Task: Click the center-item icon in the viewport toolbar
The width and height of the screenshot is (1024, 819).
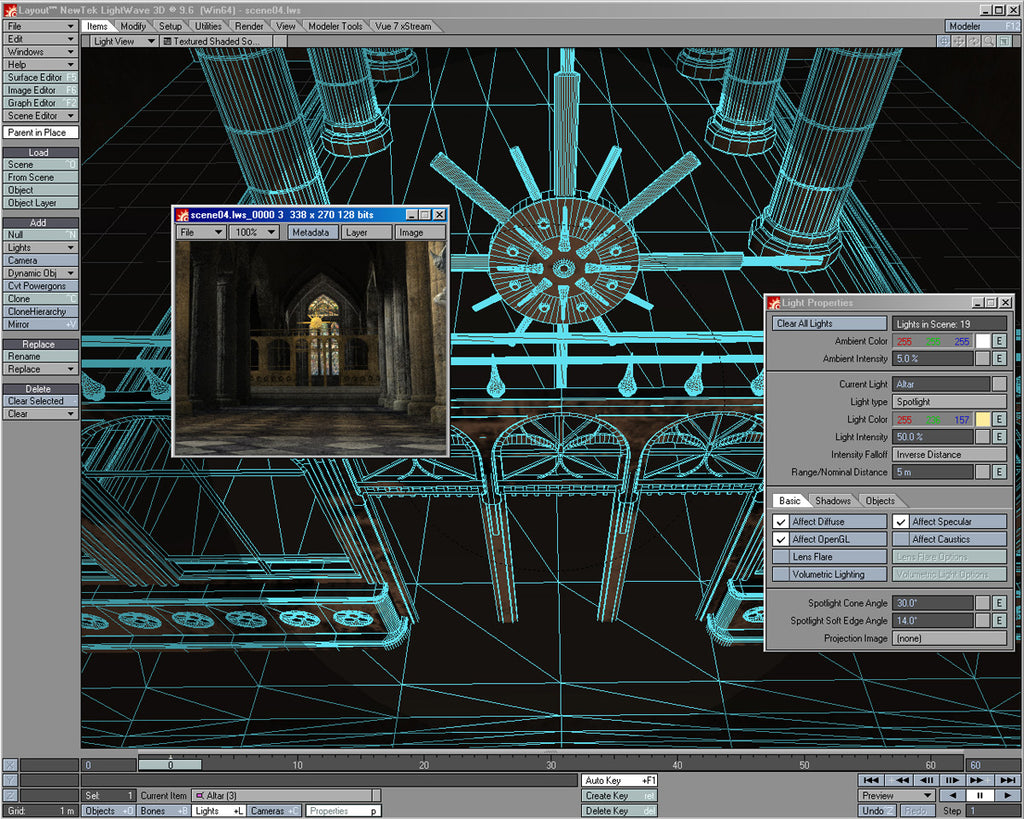Action: [943, 41]
